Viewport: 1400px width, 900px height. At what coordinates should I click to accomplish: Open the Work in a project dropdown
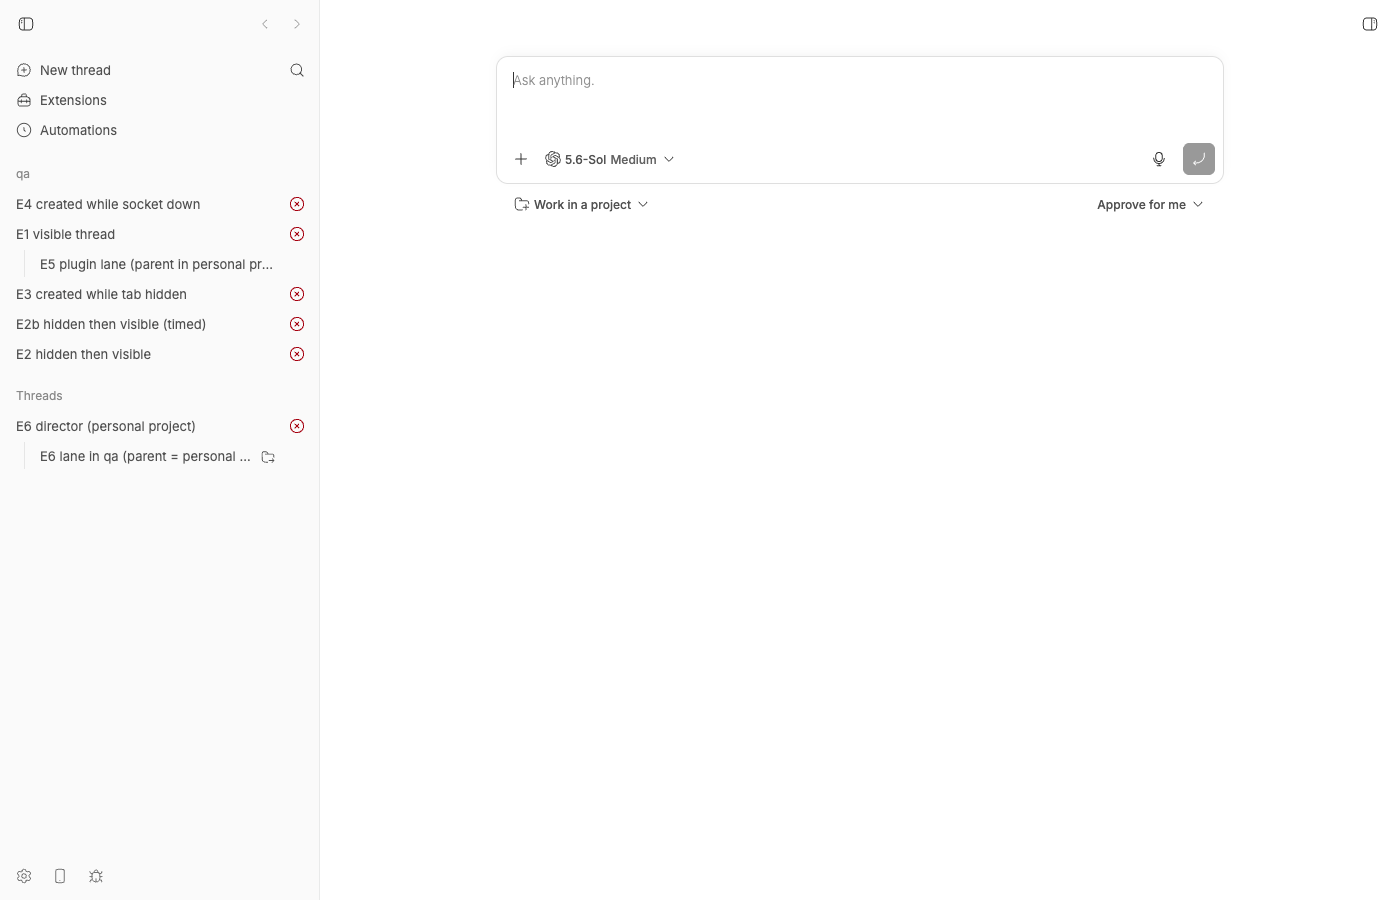tap(582, 204)
